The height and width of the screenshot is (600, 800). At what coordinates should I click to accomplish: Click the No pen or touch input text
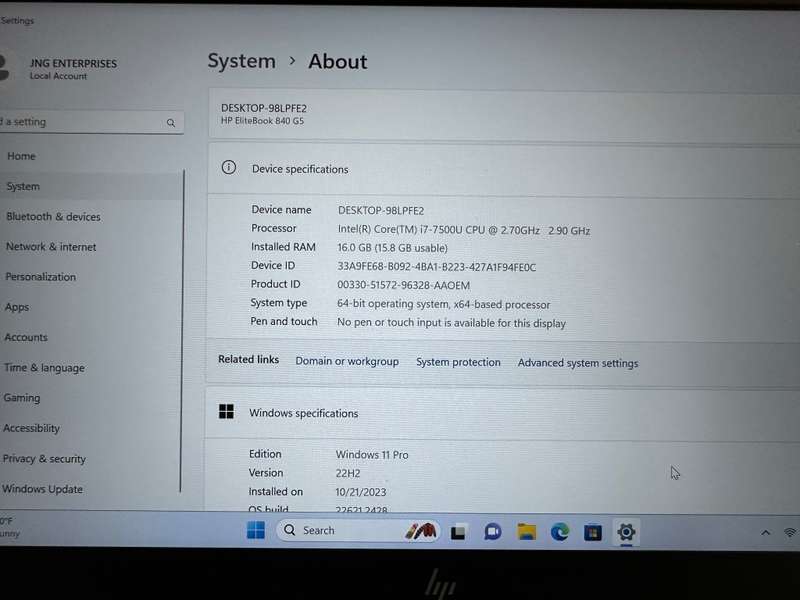pos(451,323)
